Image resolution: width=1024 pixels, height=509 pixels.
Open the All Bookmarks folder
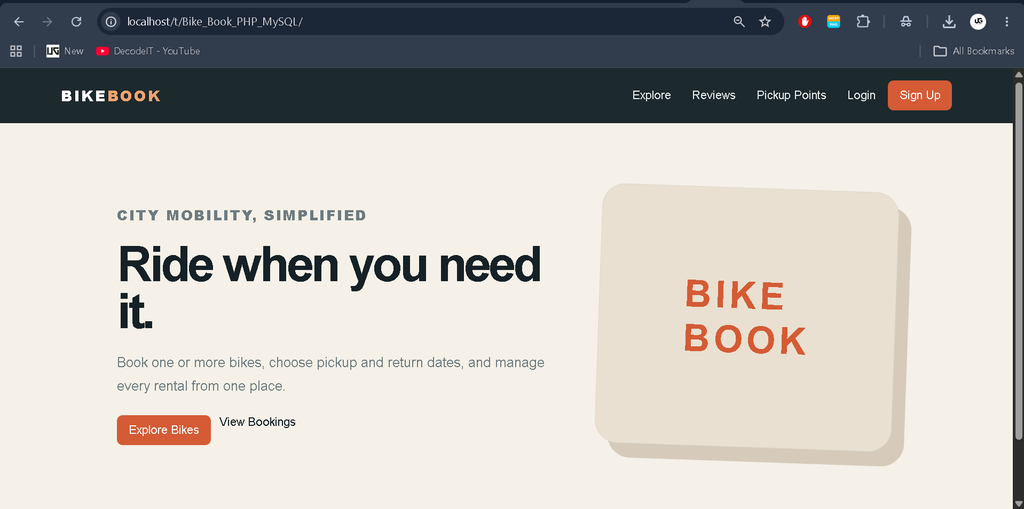point(973,51)
